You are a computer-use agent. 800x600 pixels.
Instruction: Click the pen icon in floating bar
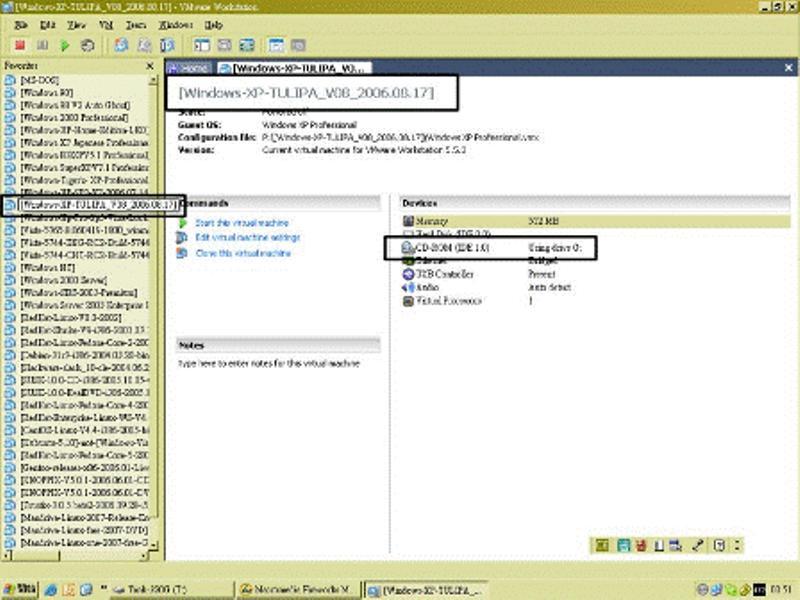click(x=697, y=545)
